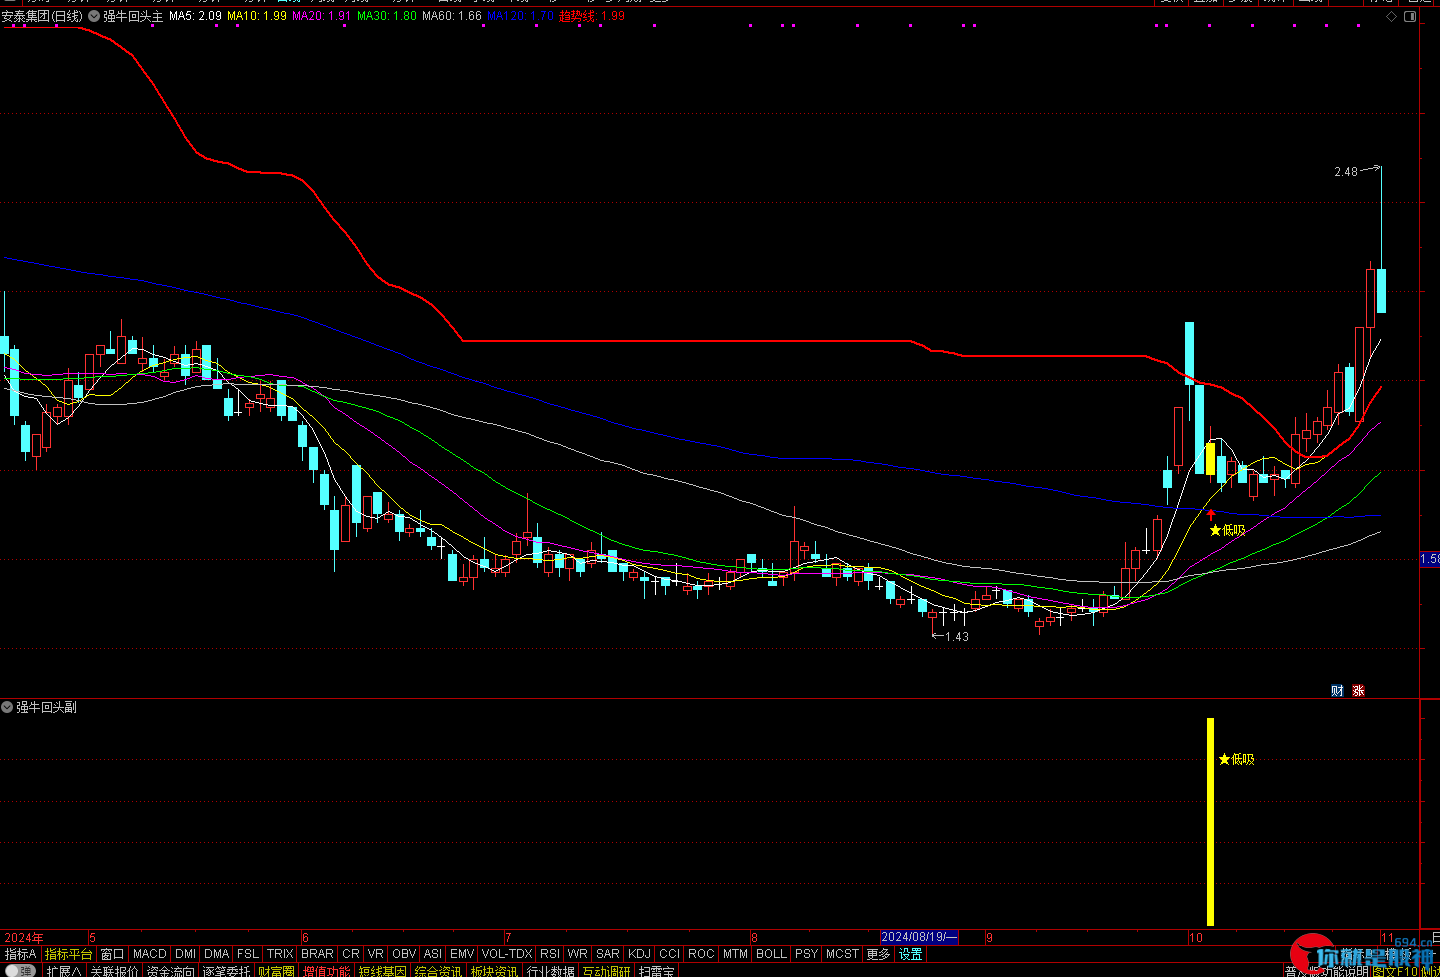Select the TRIX indicator
The height and width of the screenshot is (977, 1440).
280,954
